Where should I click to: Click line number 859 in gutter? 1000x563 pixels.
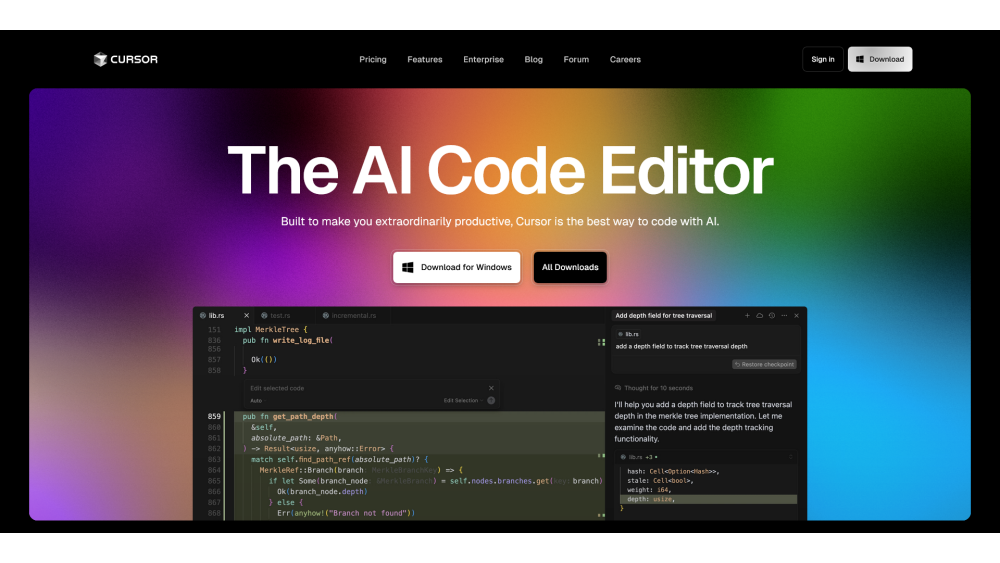click(x=214, y=416)
